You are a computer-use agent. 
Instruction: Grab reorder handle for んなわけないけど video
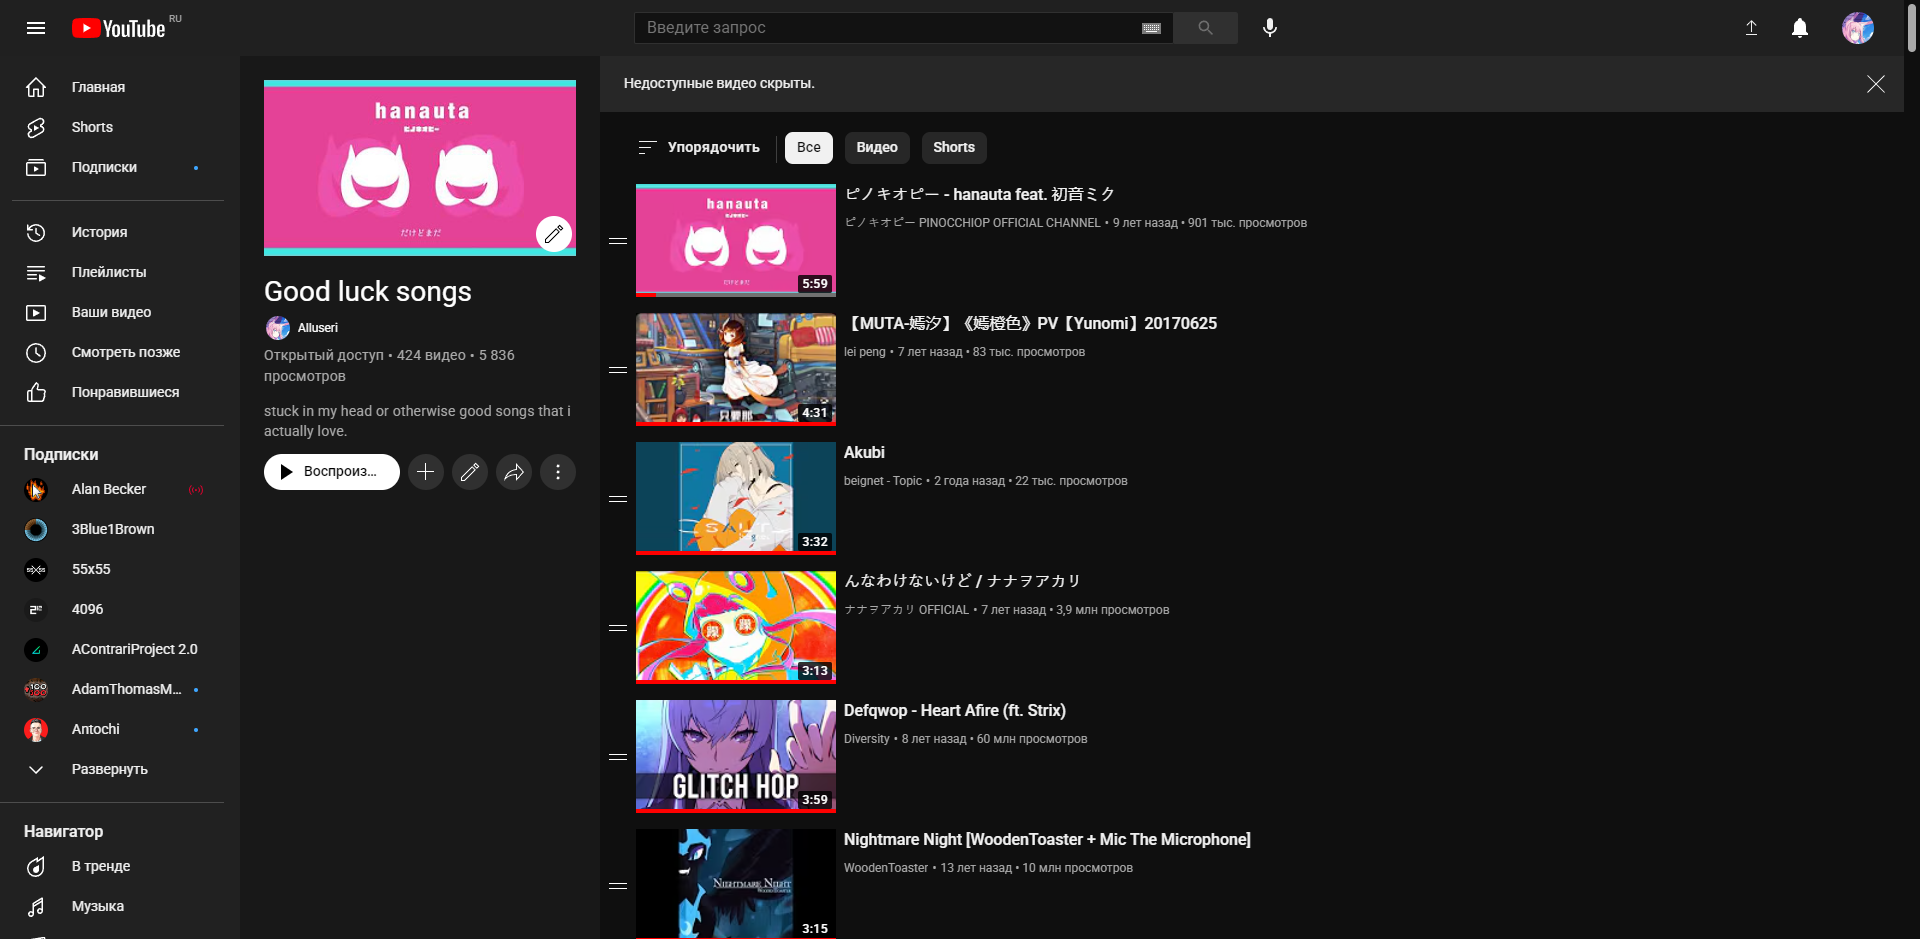pyautogui.click(x=618, y=628)
